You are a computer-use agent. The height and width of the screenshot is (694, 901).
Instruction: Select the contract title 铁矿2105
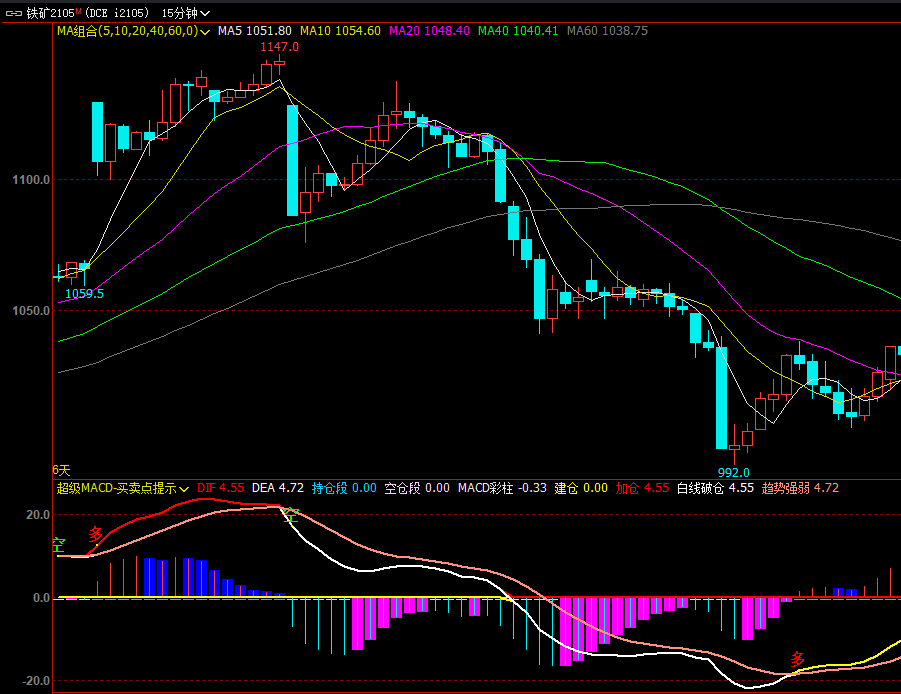pyautogui.click(x=51, y=13)
